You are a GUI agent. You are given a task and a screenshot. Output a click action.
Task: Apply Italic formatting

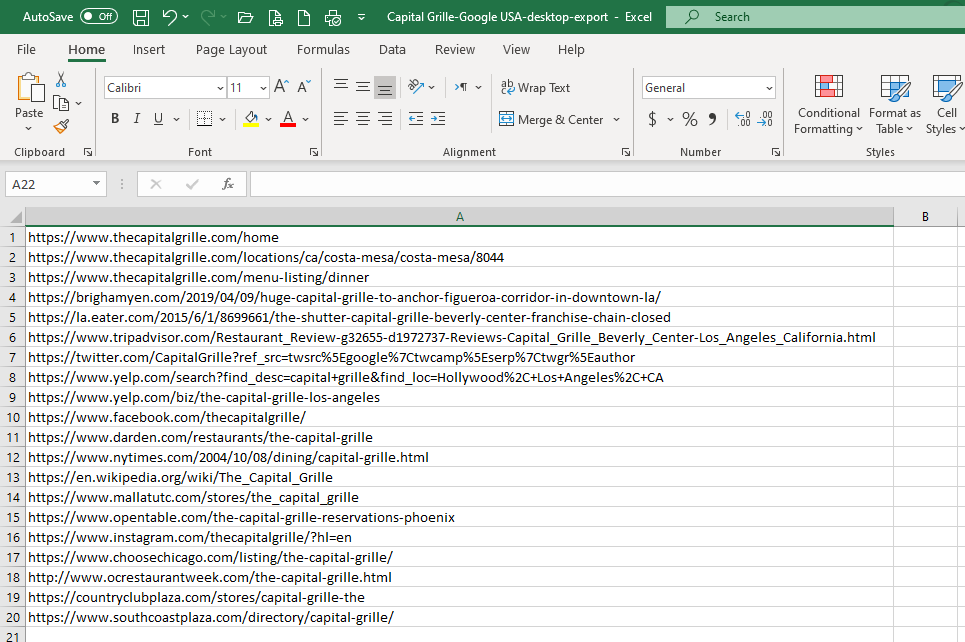tap(137, 119)
